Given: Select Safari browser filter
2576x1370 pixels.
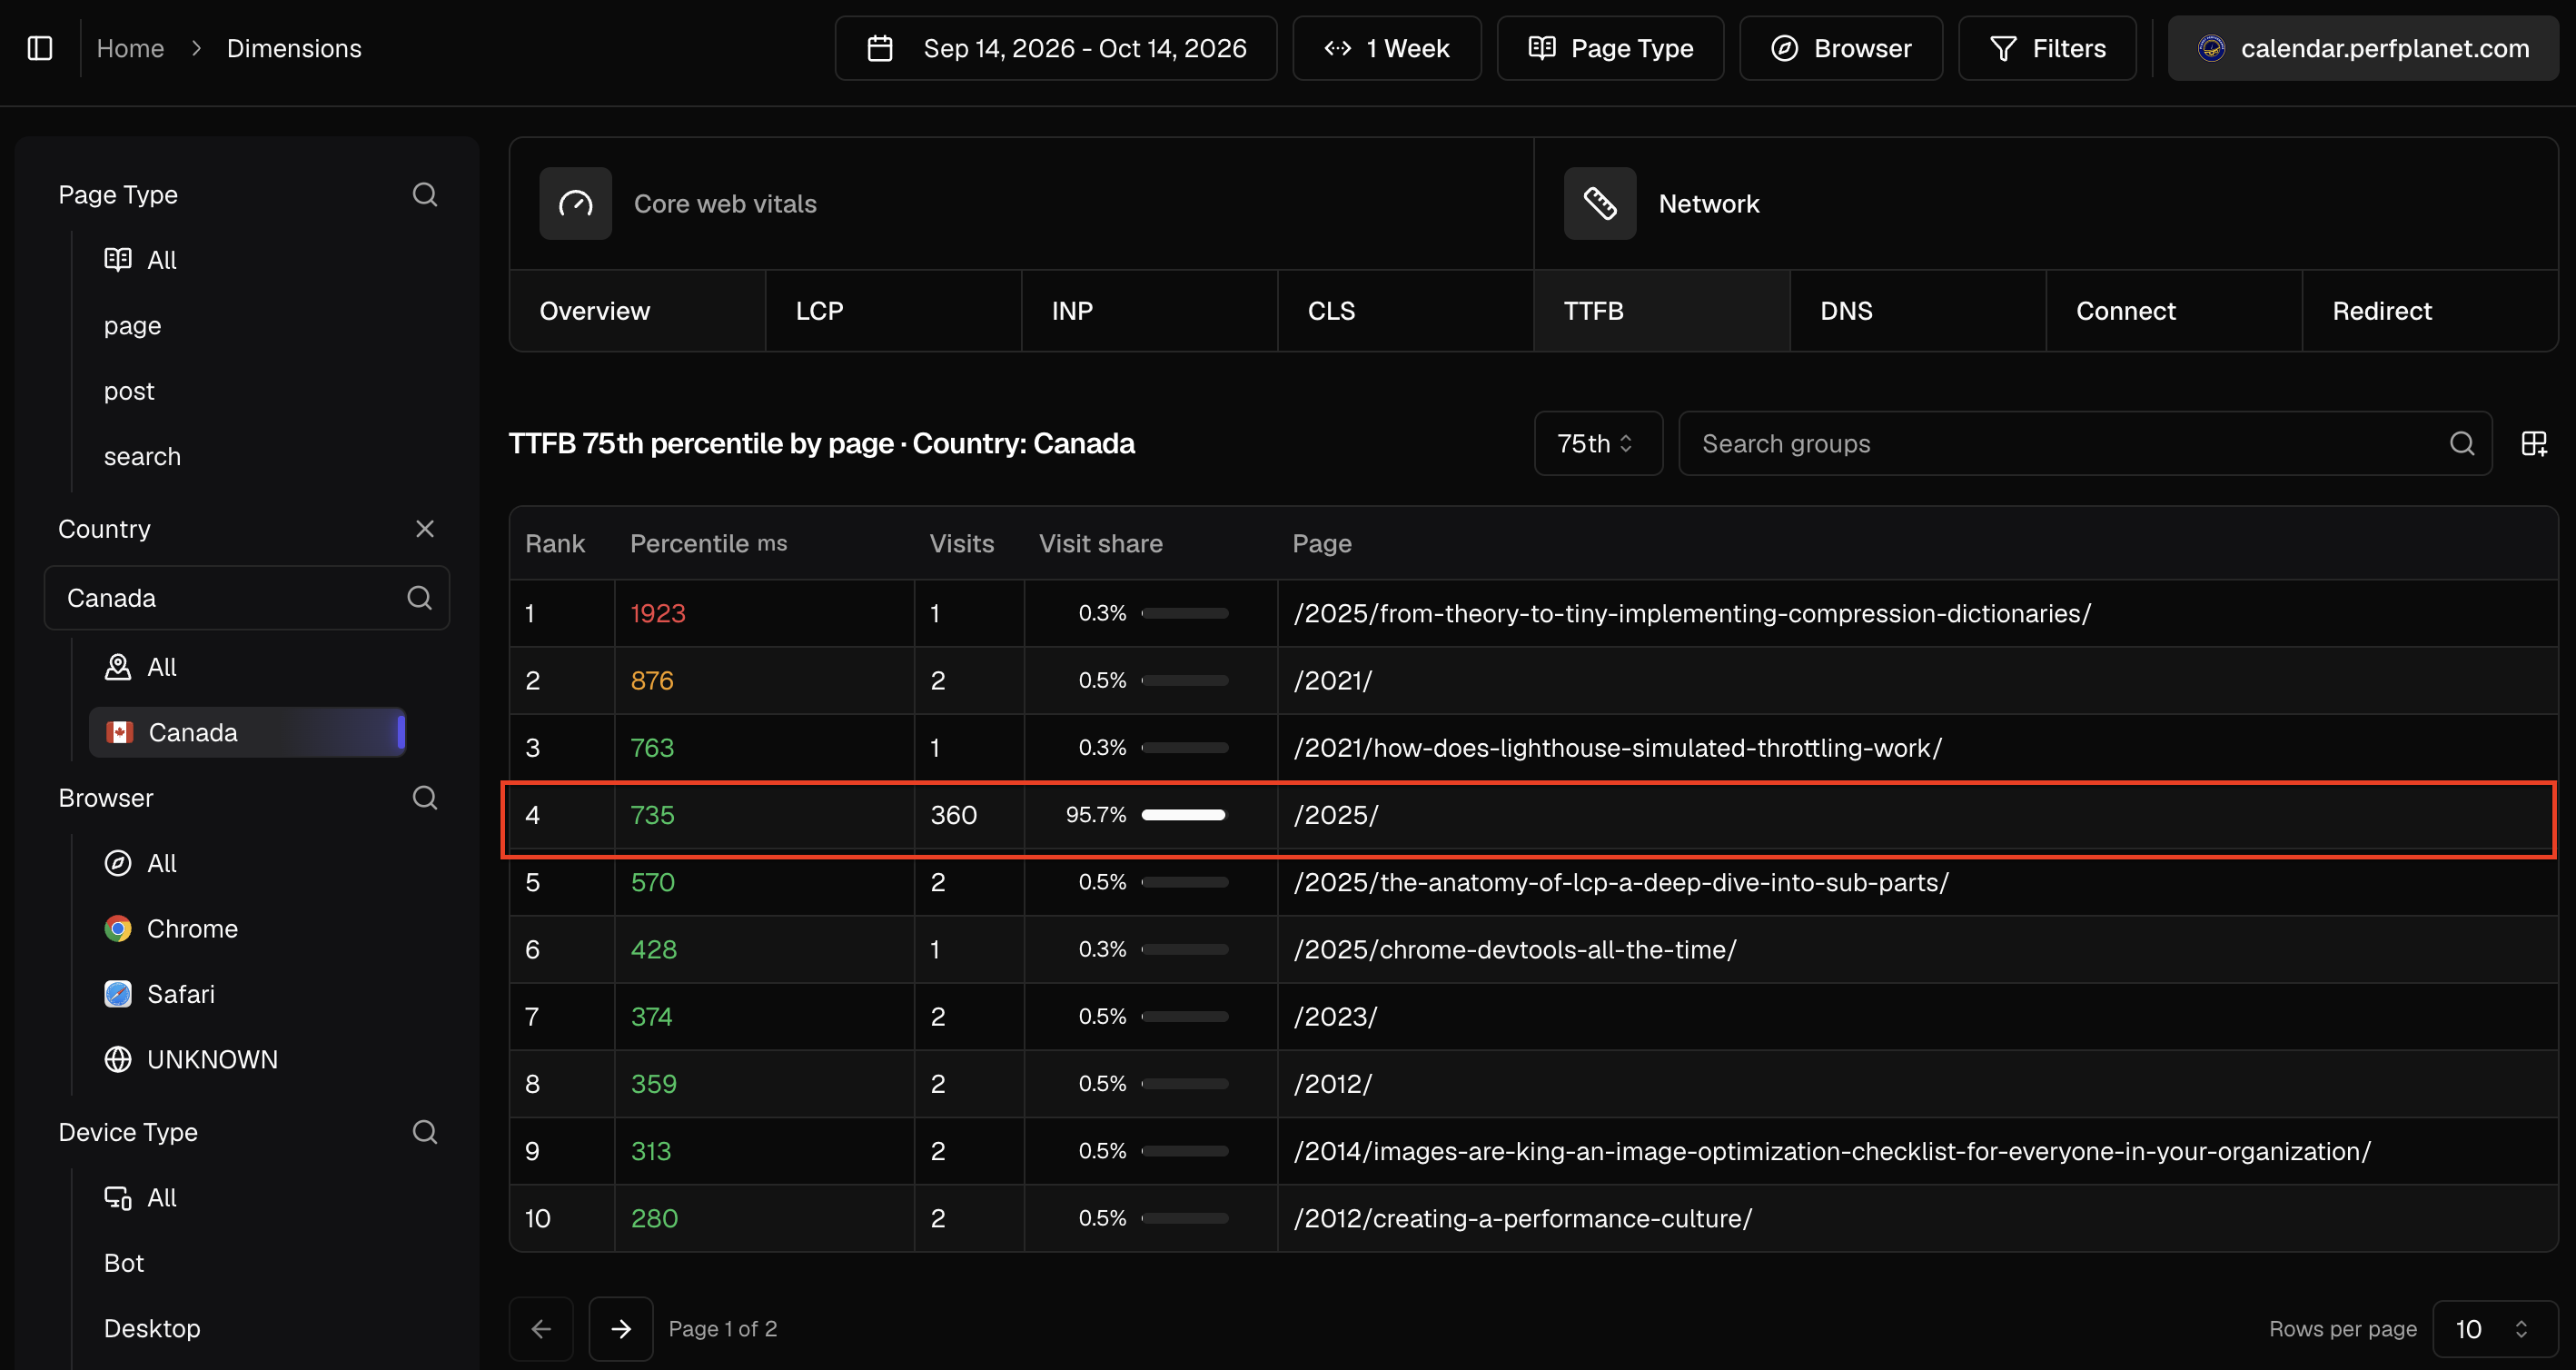Looking at the screenshot, I should click(160, 993).
